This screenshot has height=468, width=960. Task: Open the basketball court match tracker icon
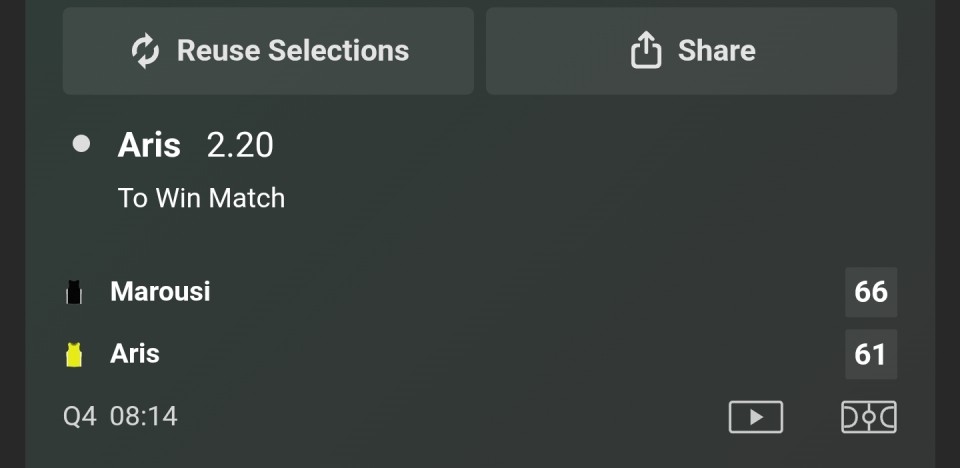[868, 416]
